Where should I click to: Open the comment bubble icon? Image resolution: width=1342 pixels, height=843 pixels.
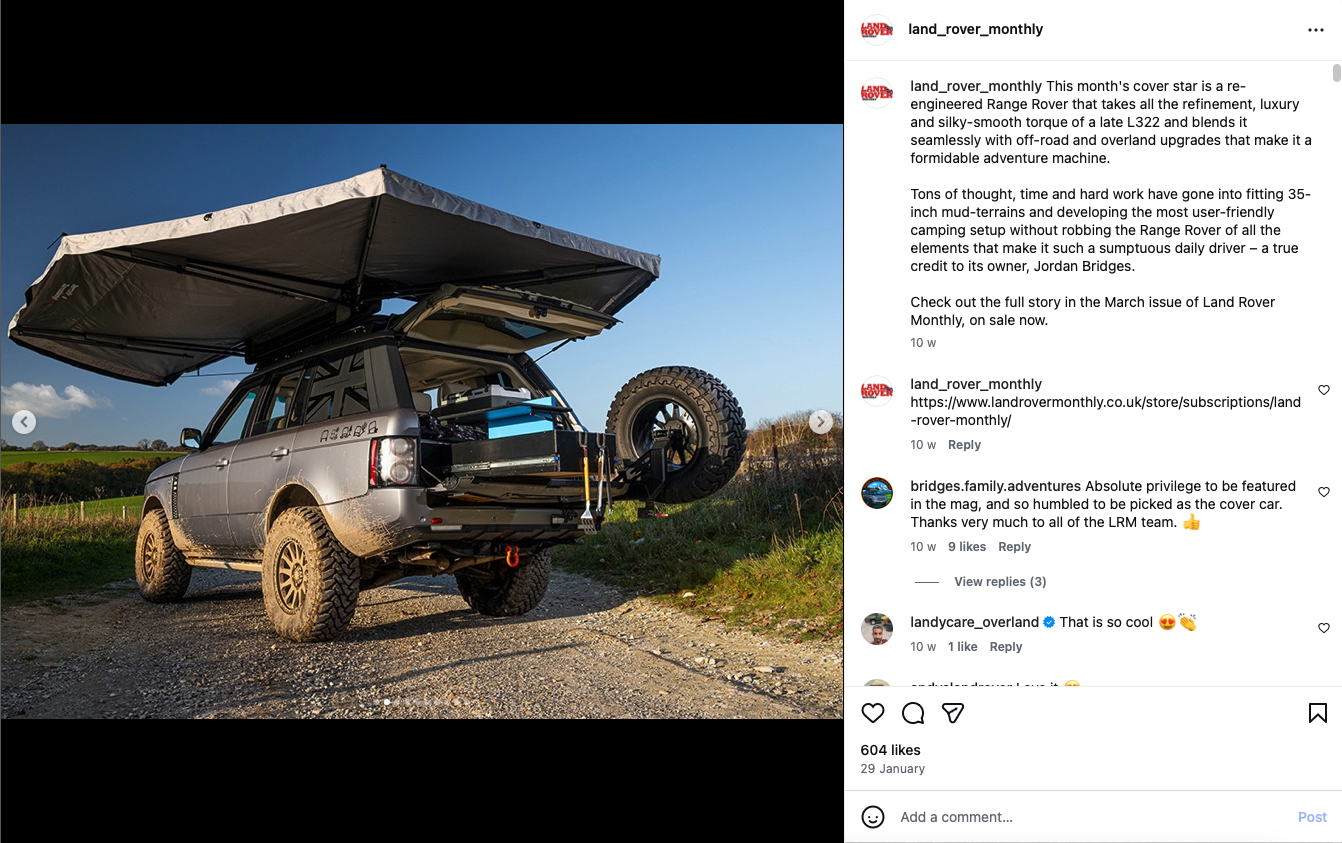(x=913, y=713)
